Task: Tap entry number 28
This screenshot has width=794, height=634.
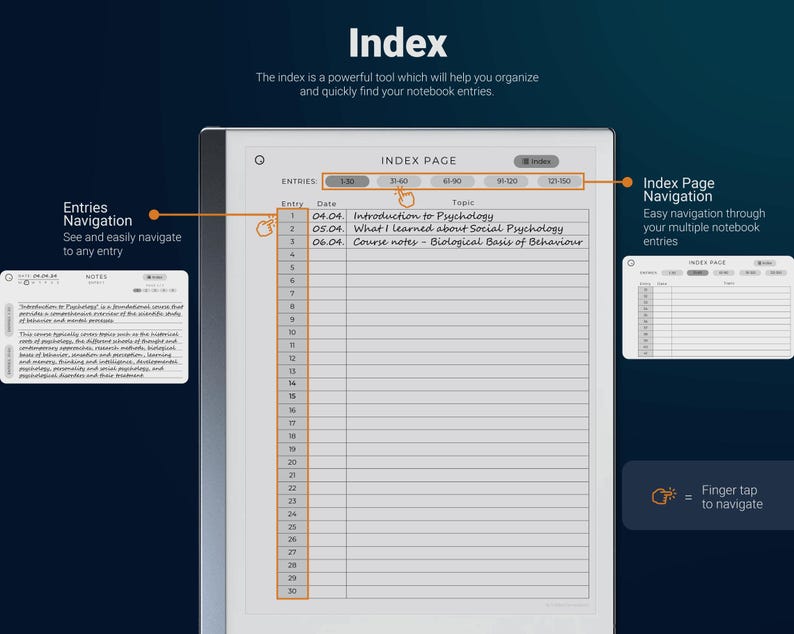Action: [292, 565]
